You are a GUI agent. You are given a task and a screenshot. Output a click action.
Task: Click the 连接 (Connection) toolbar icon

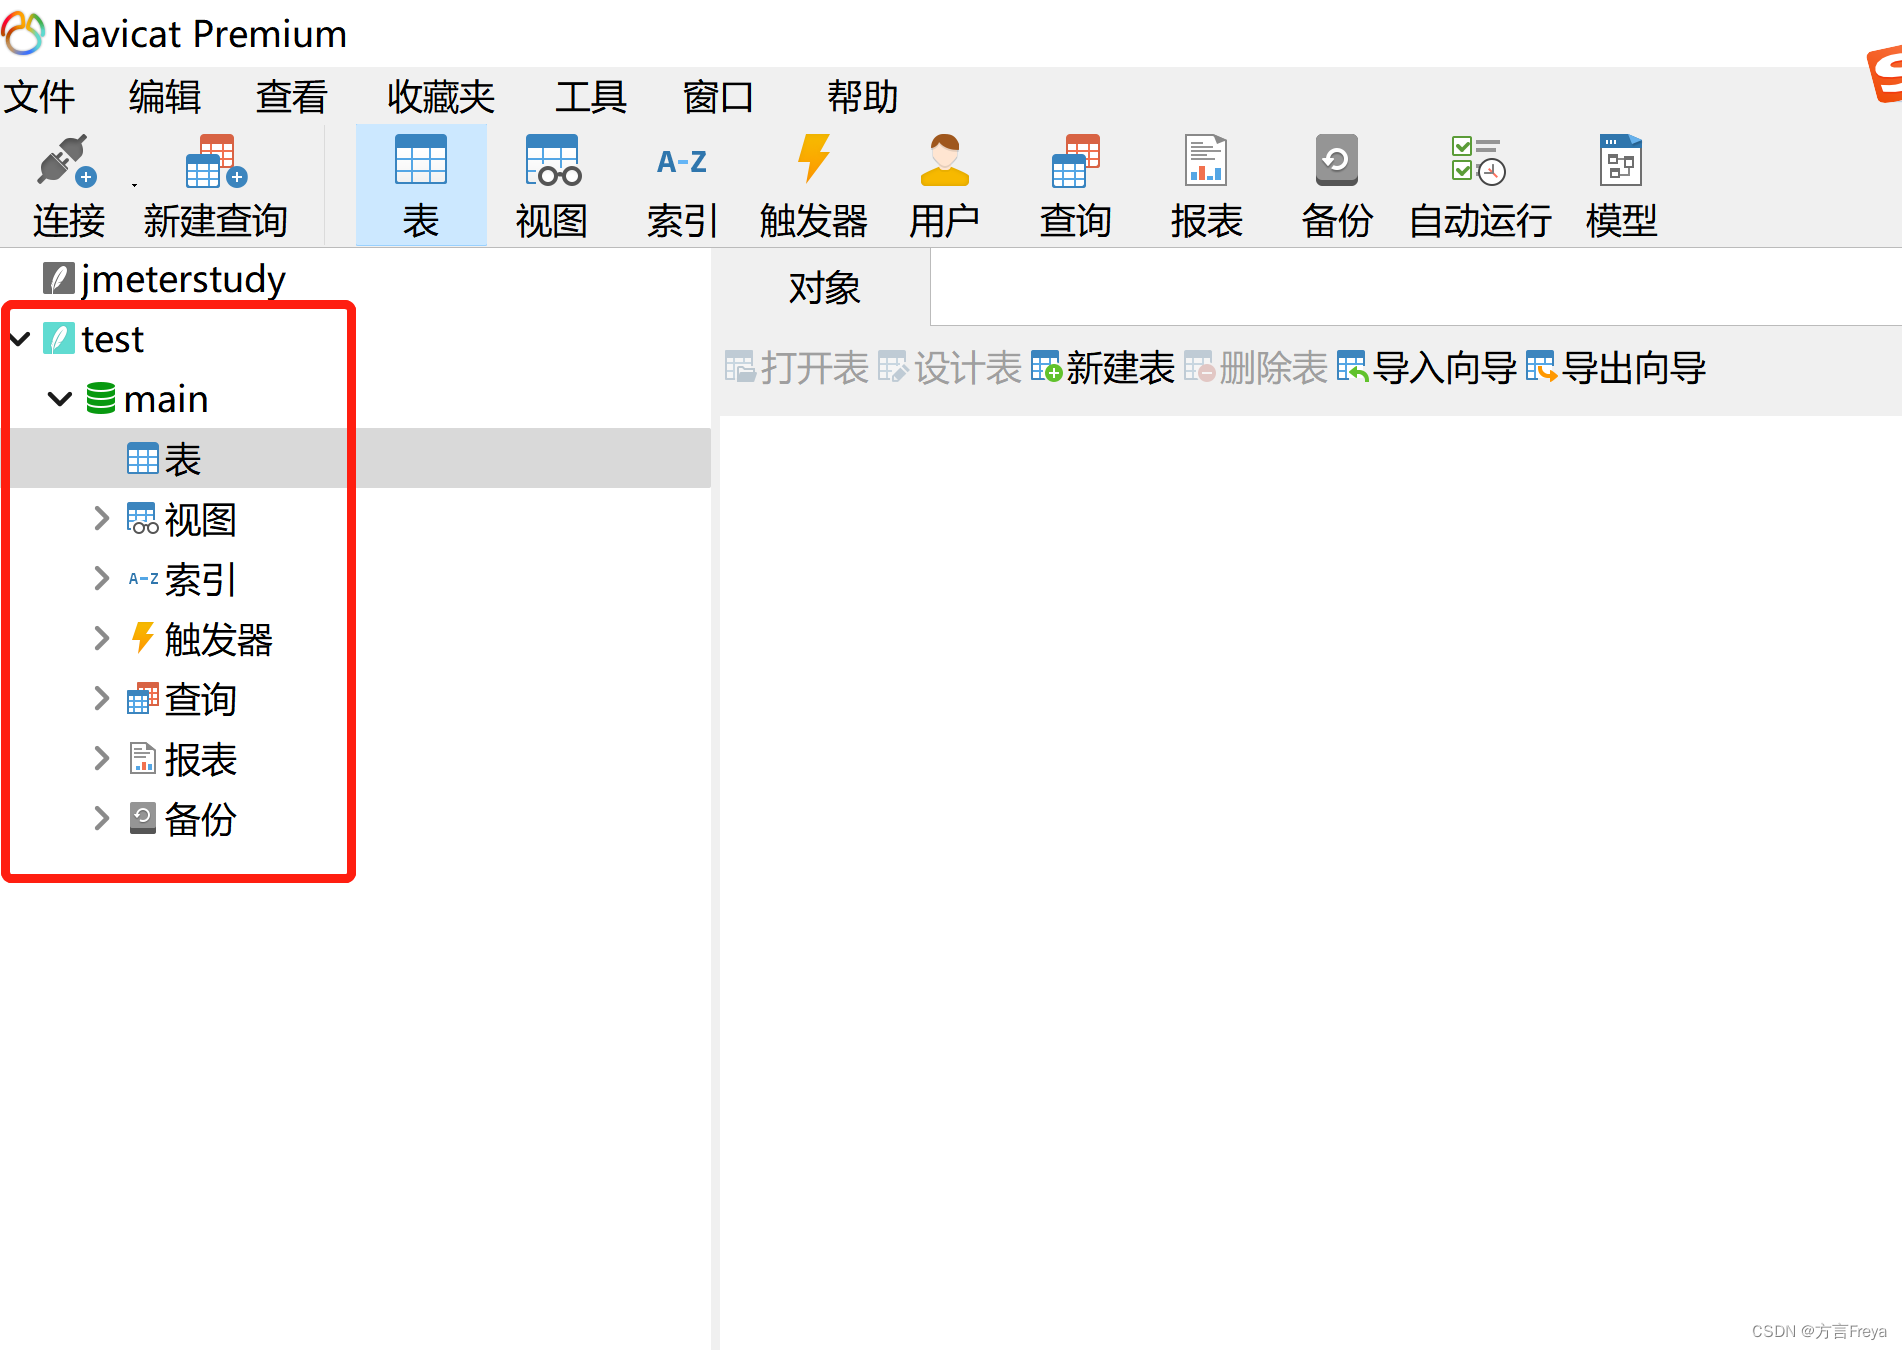pos(66,183)
